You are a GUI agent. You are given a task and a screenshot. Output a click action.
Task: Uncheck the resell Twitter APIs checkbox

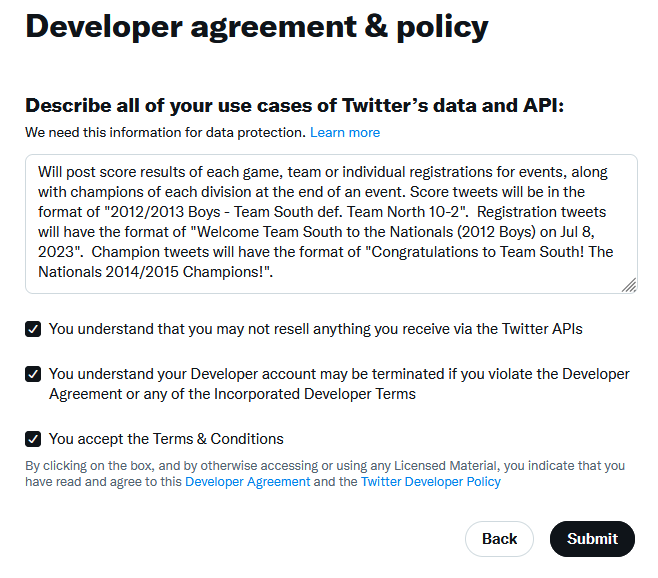(x=33, y=329)
